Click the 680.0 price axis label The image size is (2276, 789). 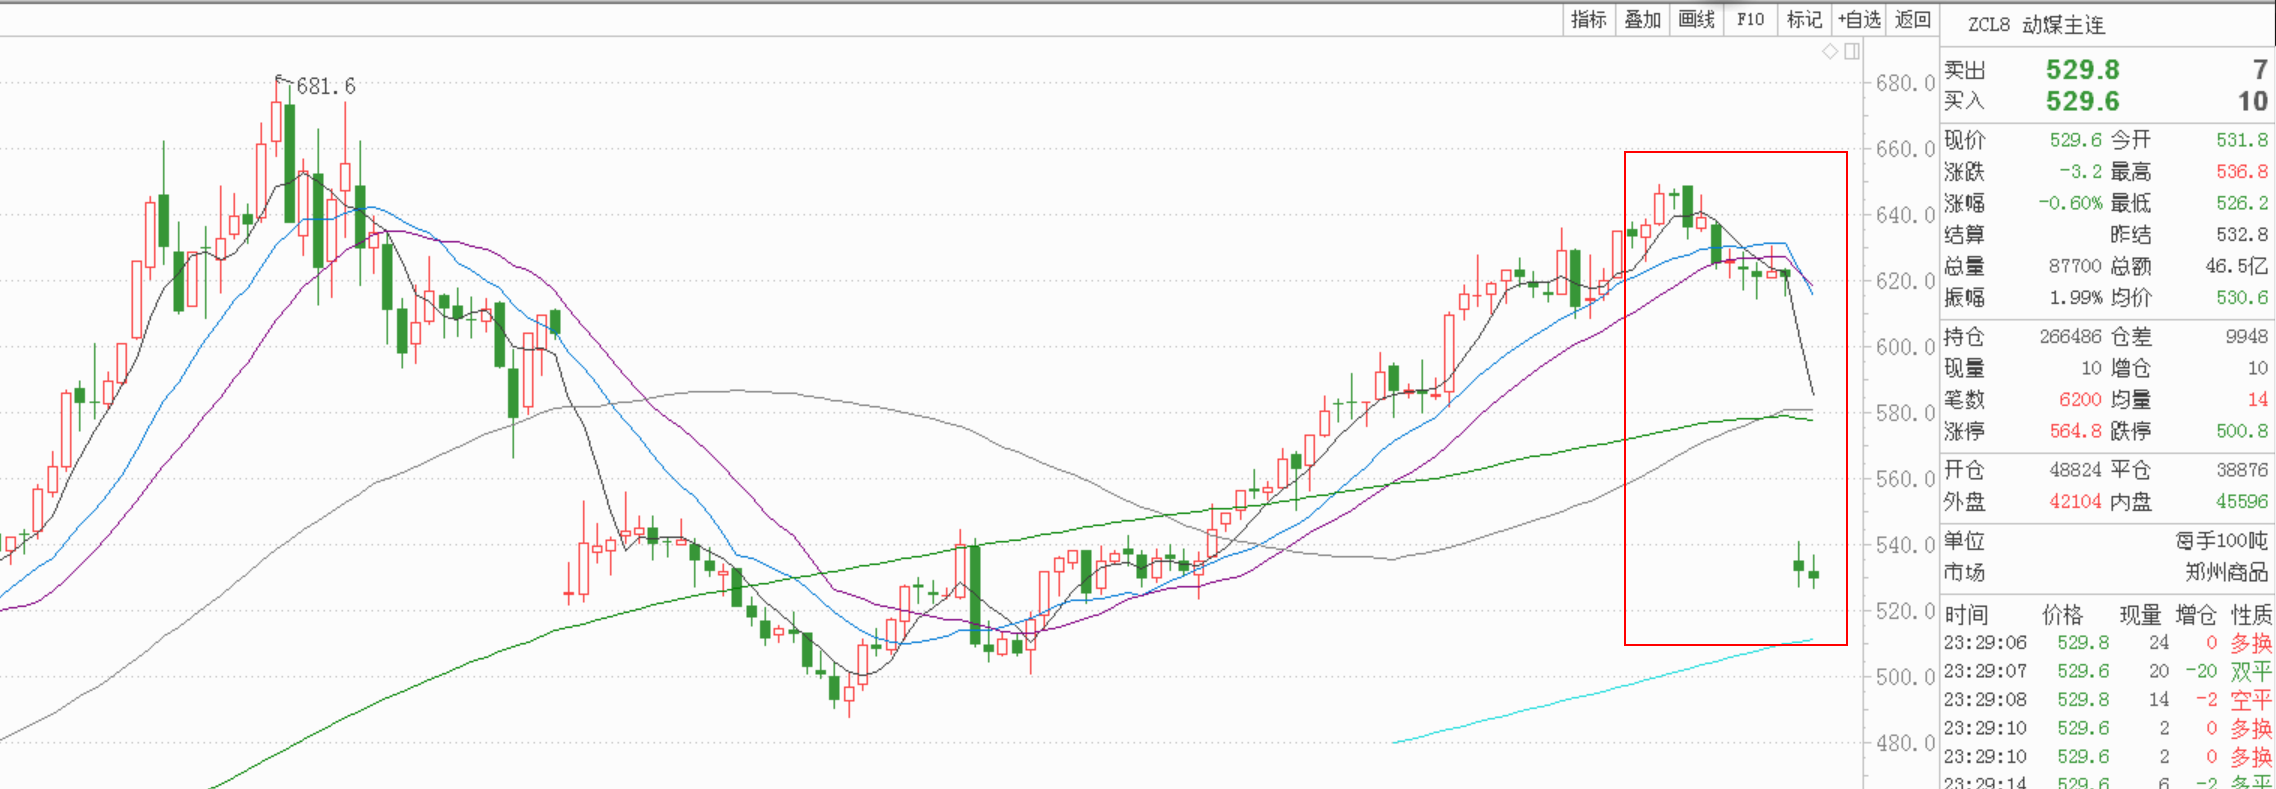click(x=1905, y=83)
